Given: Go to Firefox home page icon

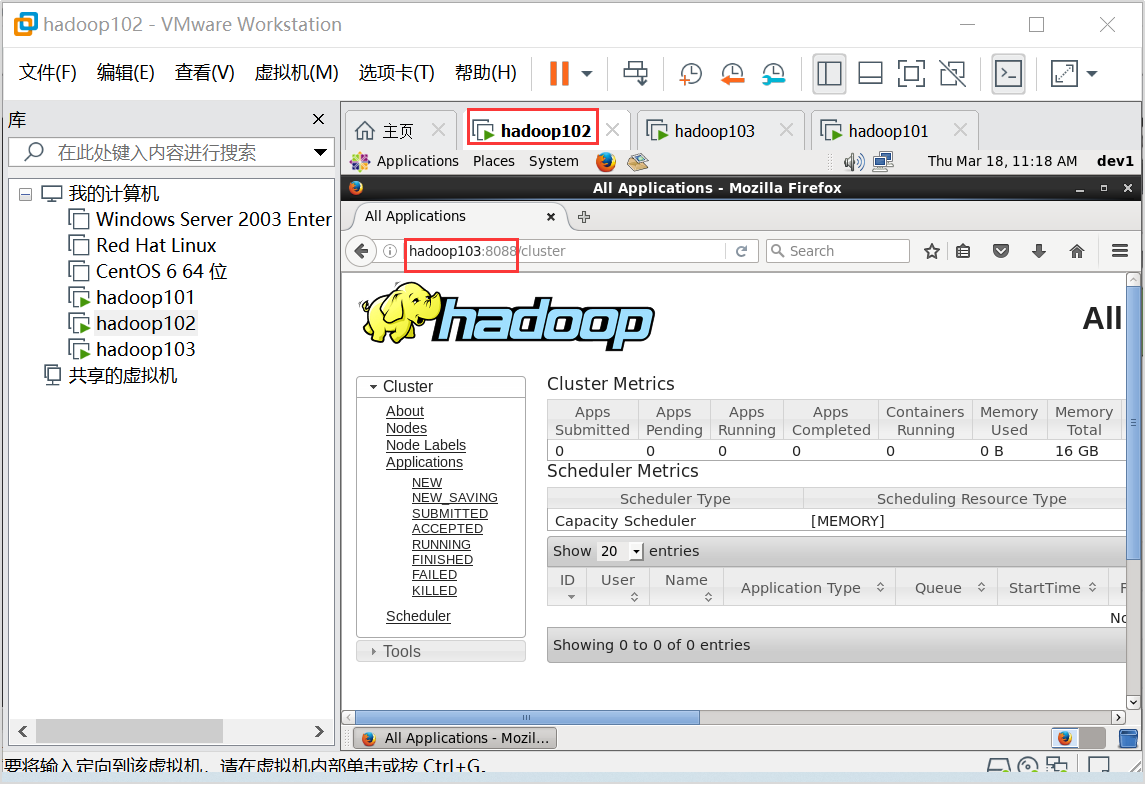Looking at the screenshot, I should 1076,251.
